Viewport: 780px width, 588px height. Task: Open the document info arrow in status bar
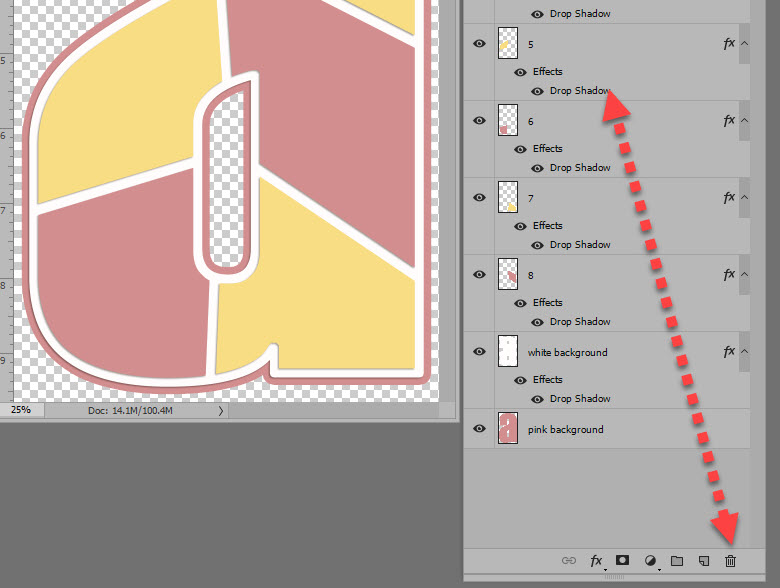[x=221, y=411]
